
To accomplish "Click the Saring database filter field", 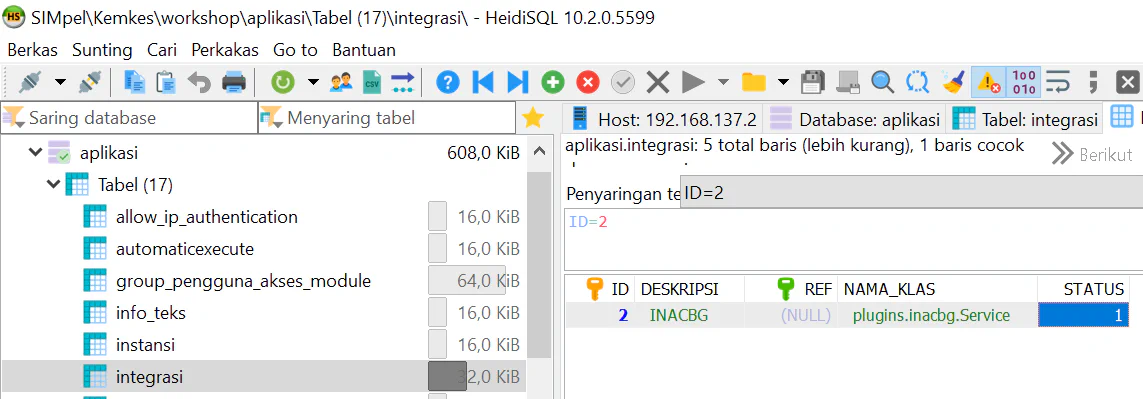I will 130,117.
